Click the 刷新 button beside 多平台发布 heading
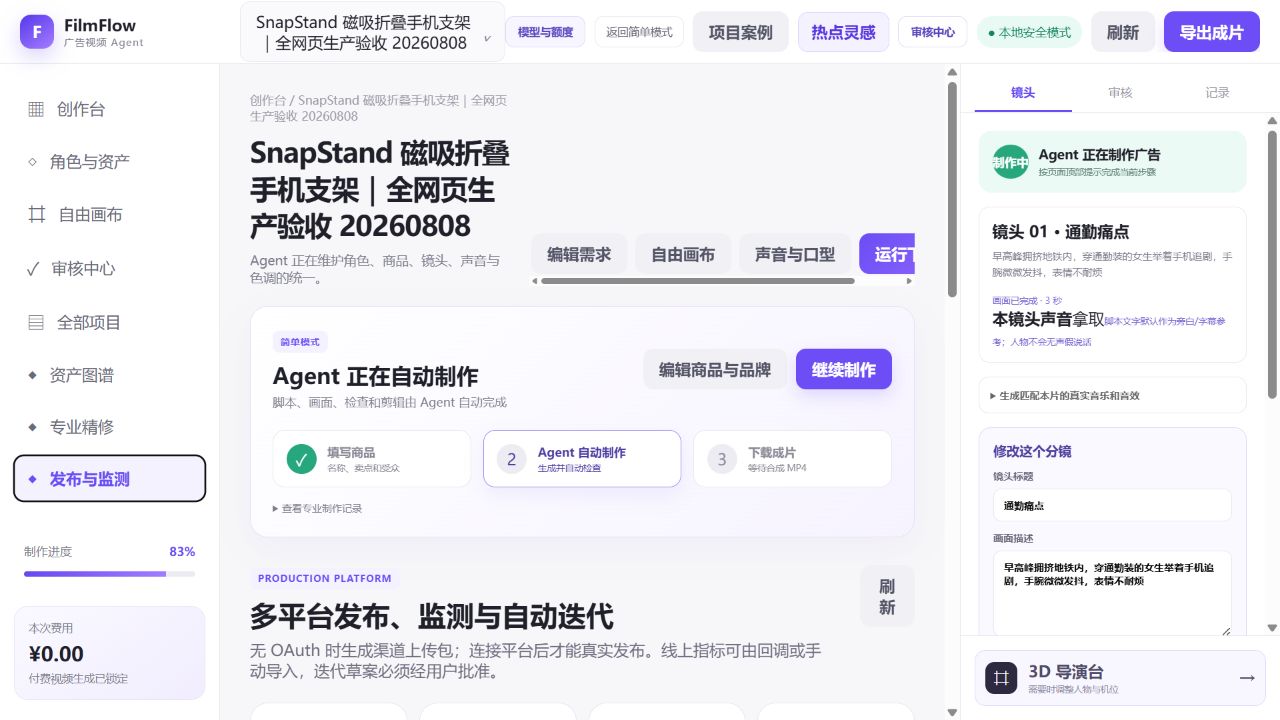The width and height of the screenshot is (1280, 720). tap(887, 597)
